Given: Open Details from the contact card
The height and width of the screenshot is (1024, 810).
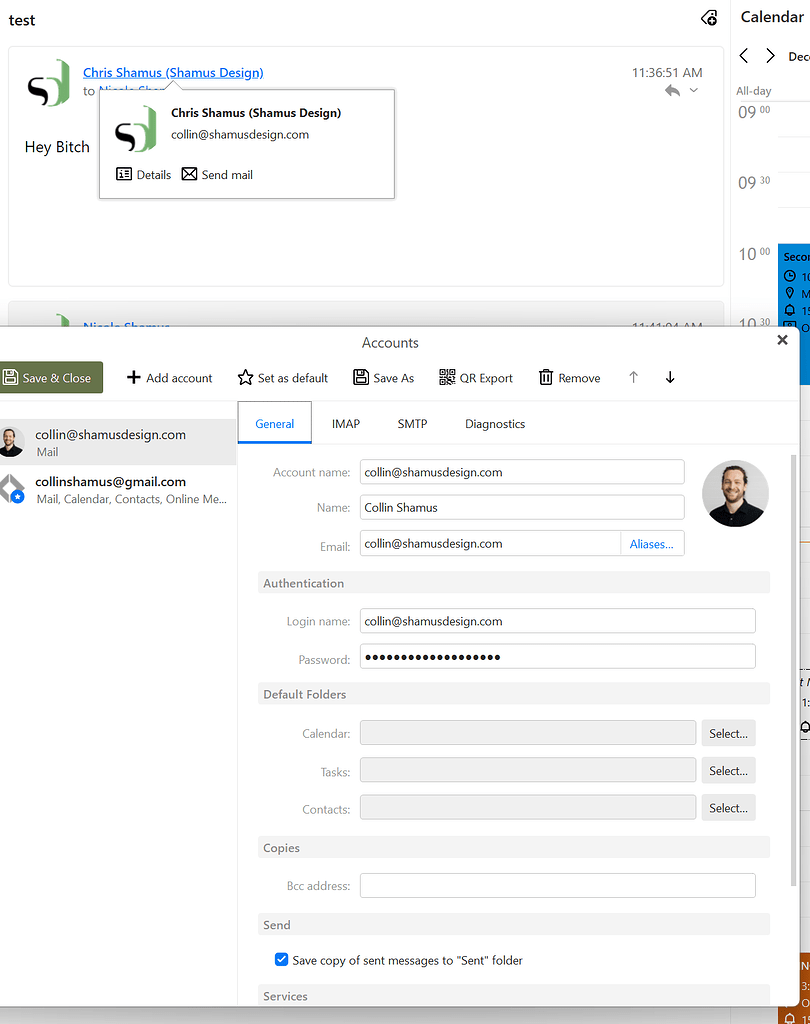Looking at the screenshot, I should (143, 174).
